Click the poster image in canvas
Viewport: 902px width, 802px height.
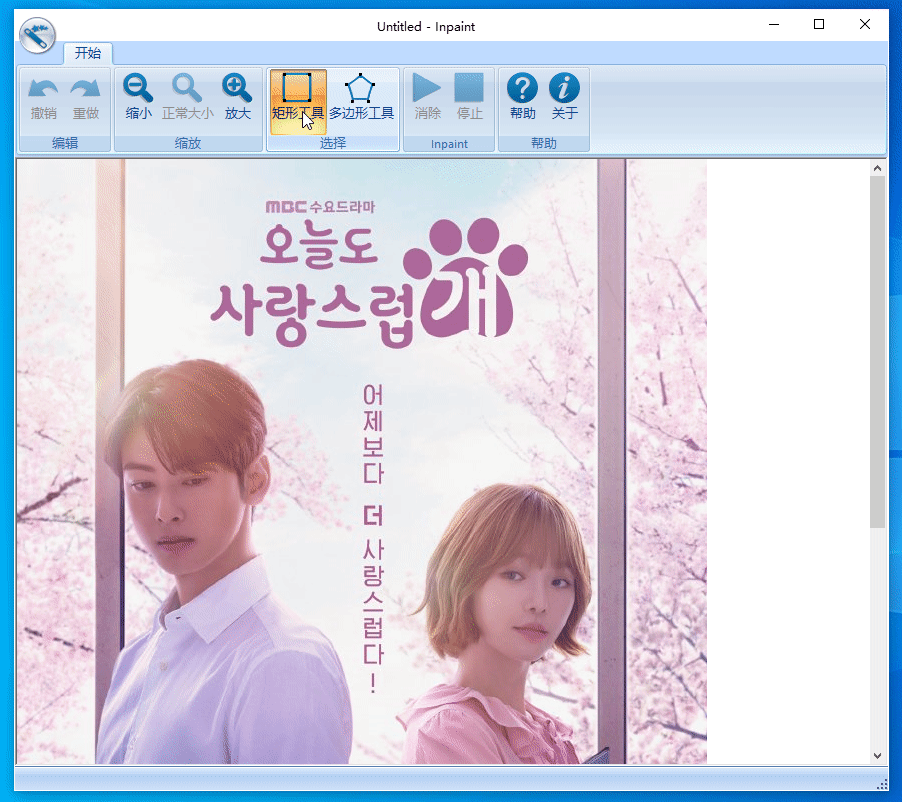click(361, 462)
